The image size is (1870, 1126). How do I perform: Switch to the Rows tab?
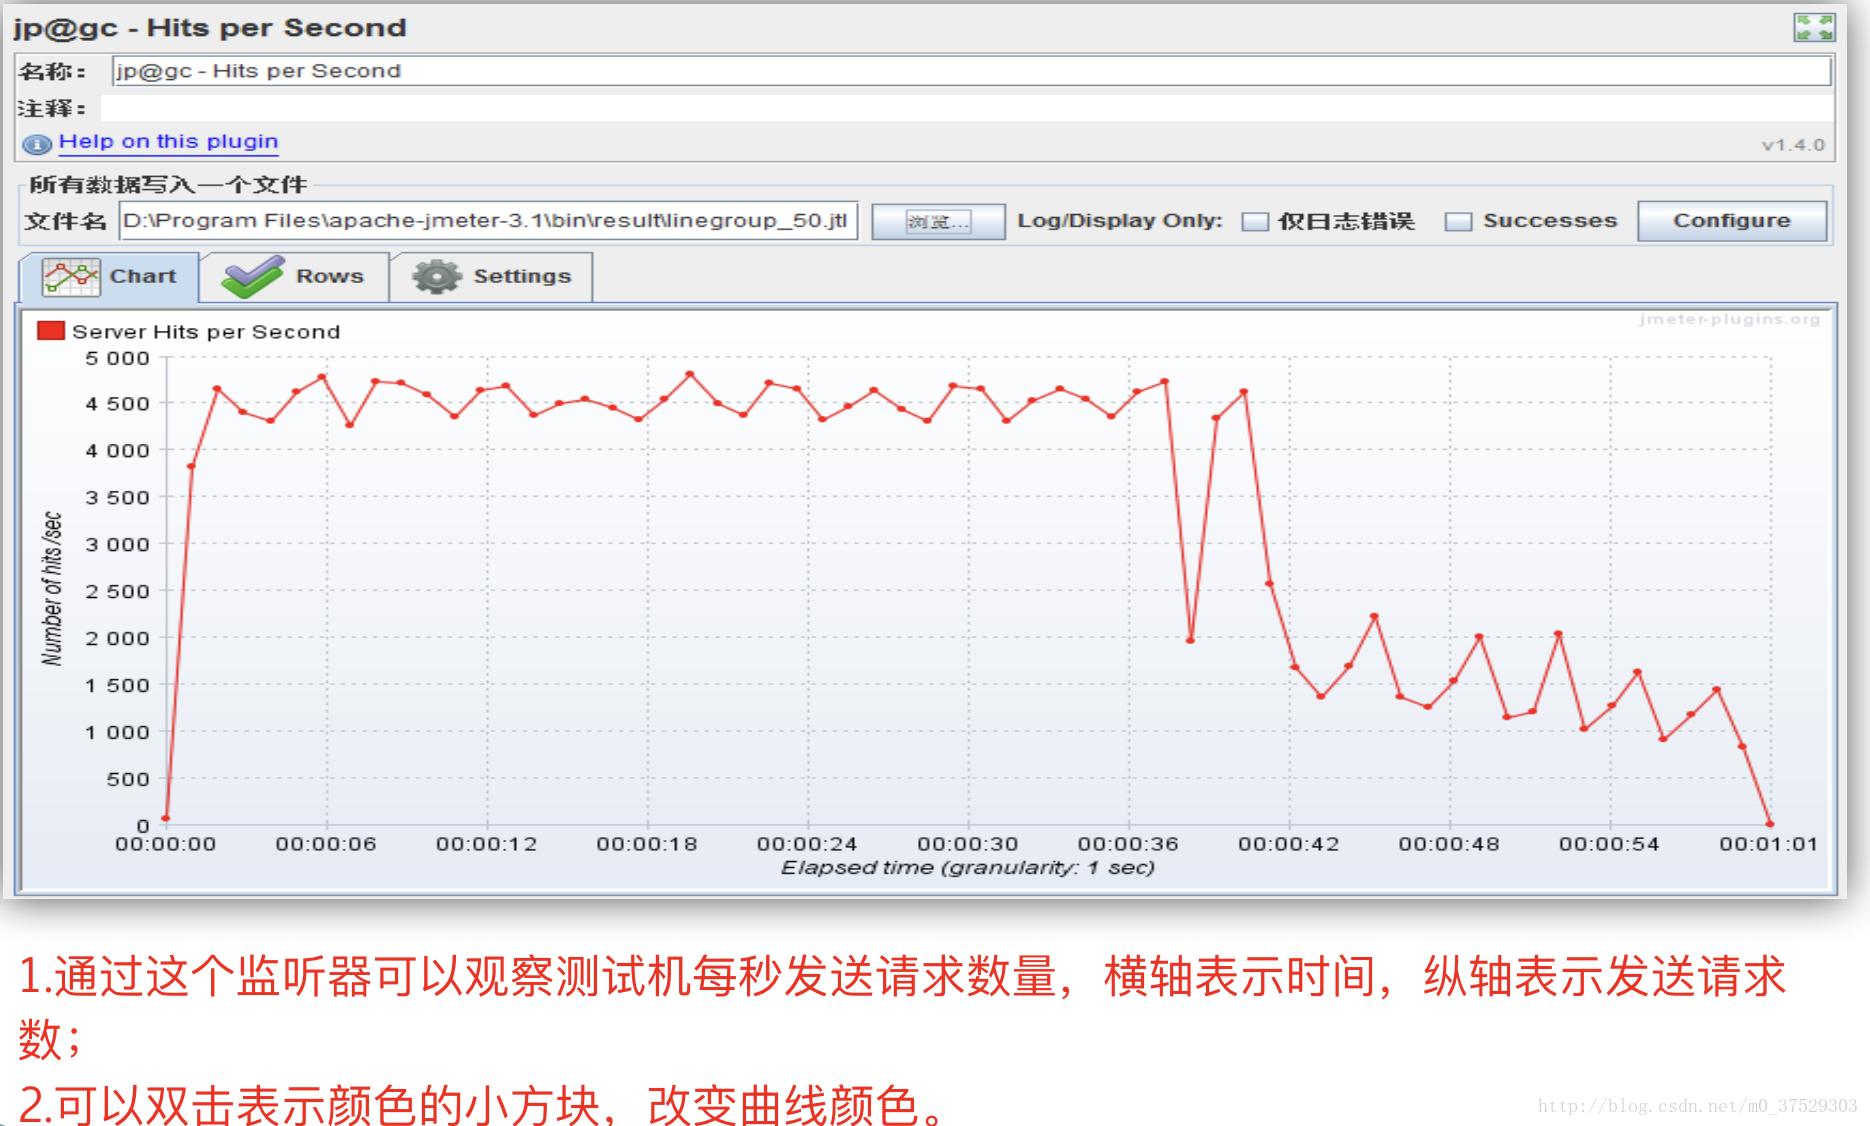[330, 275]
